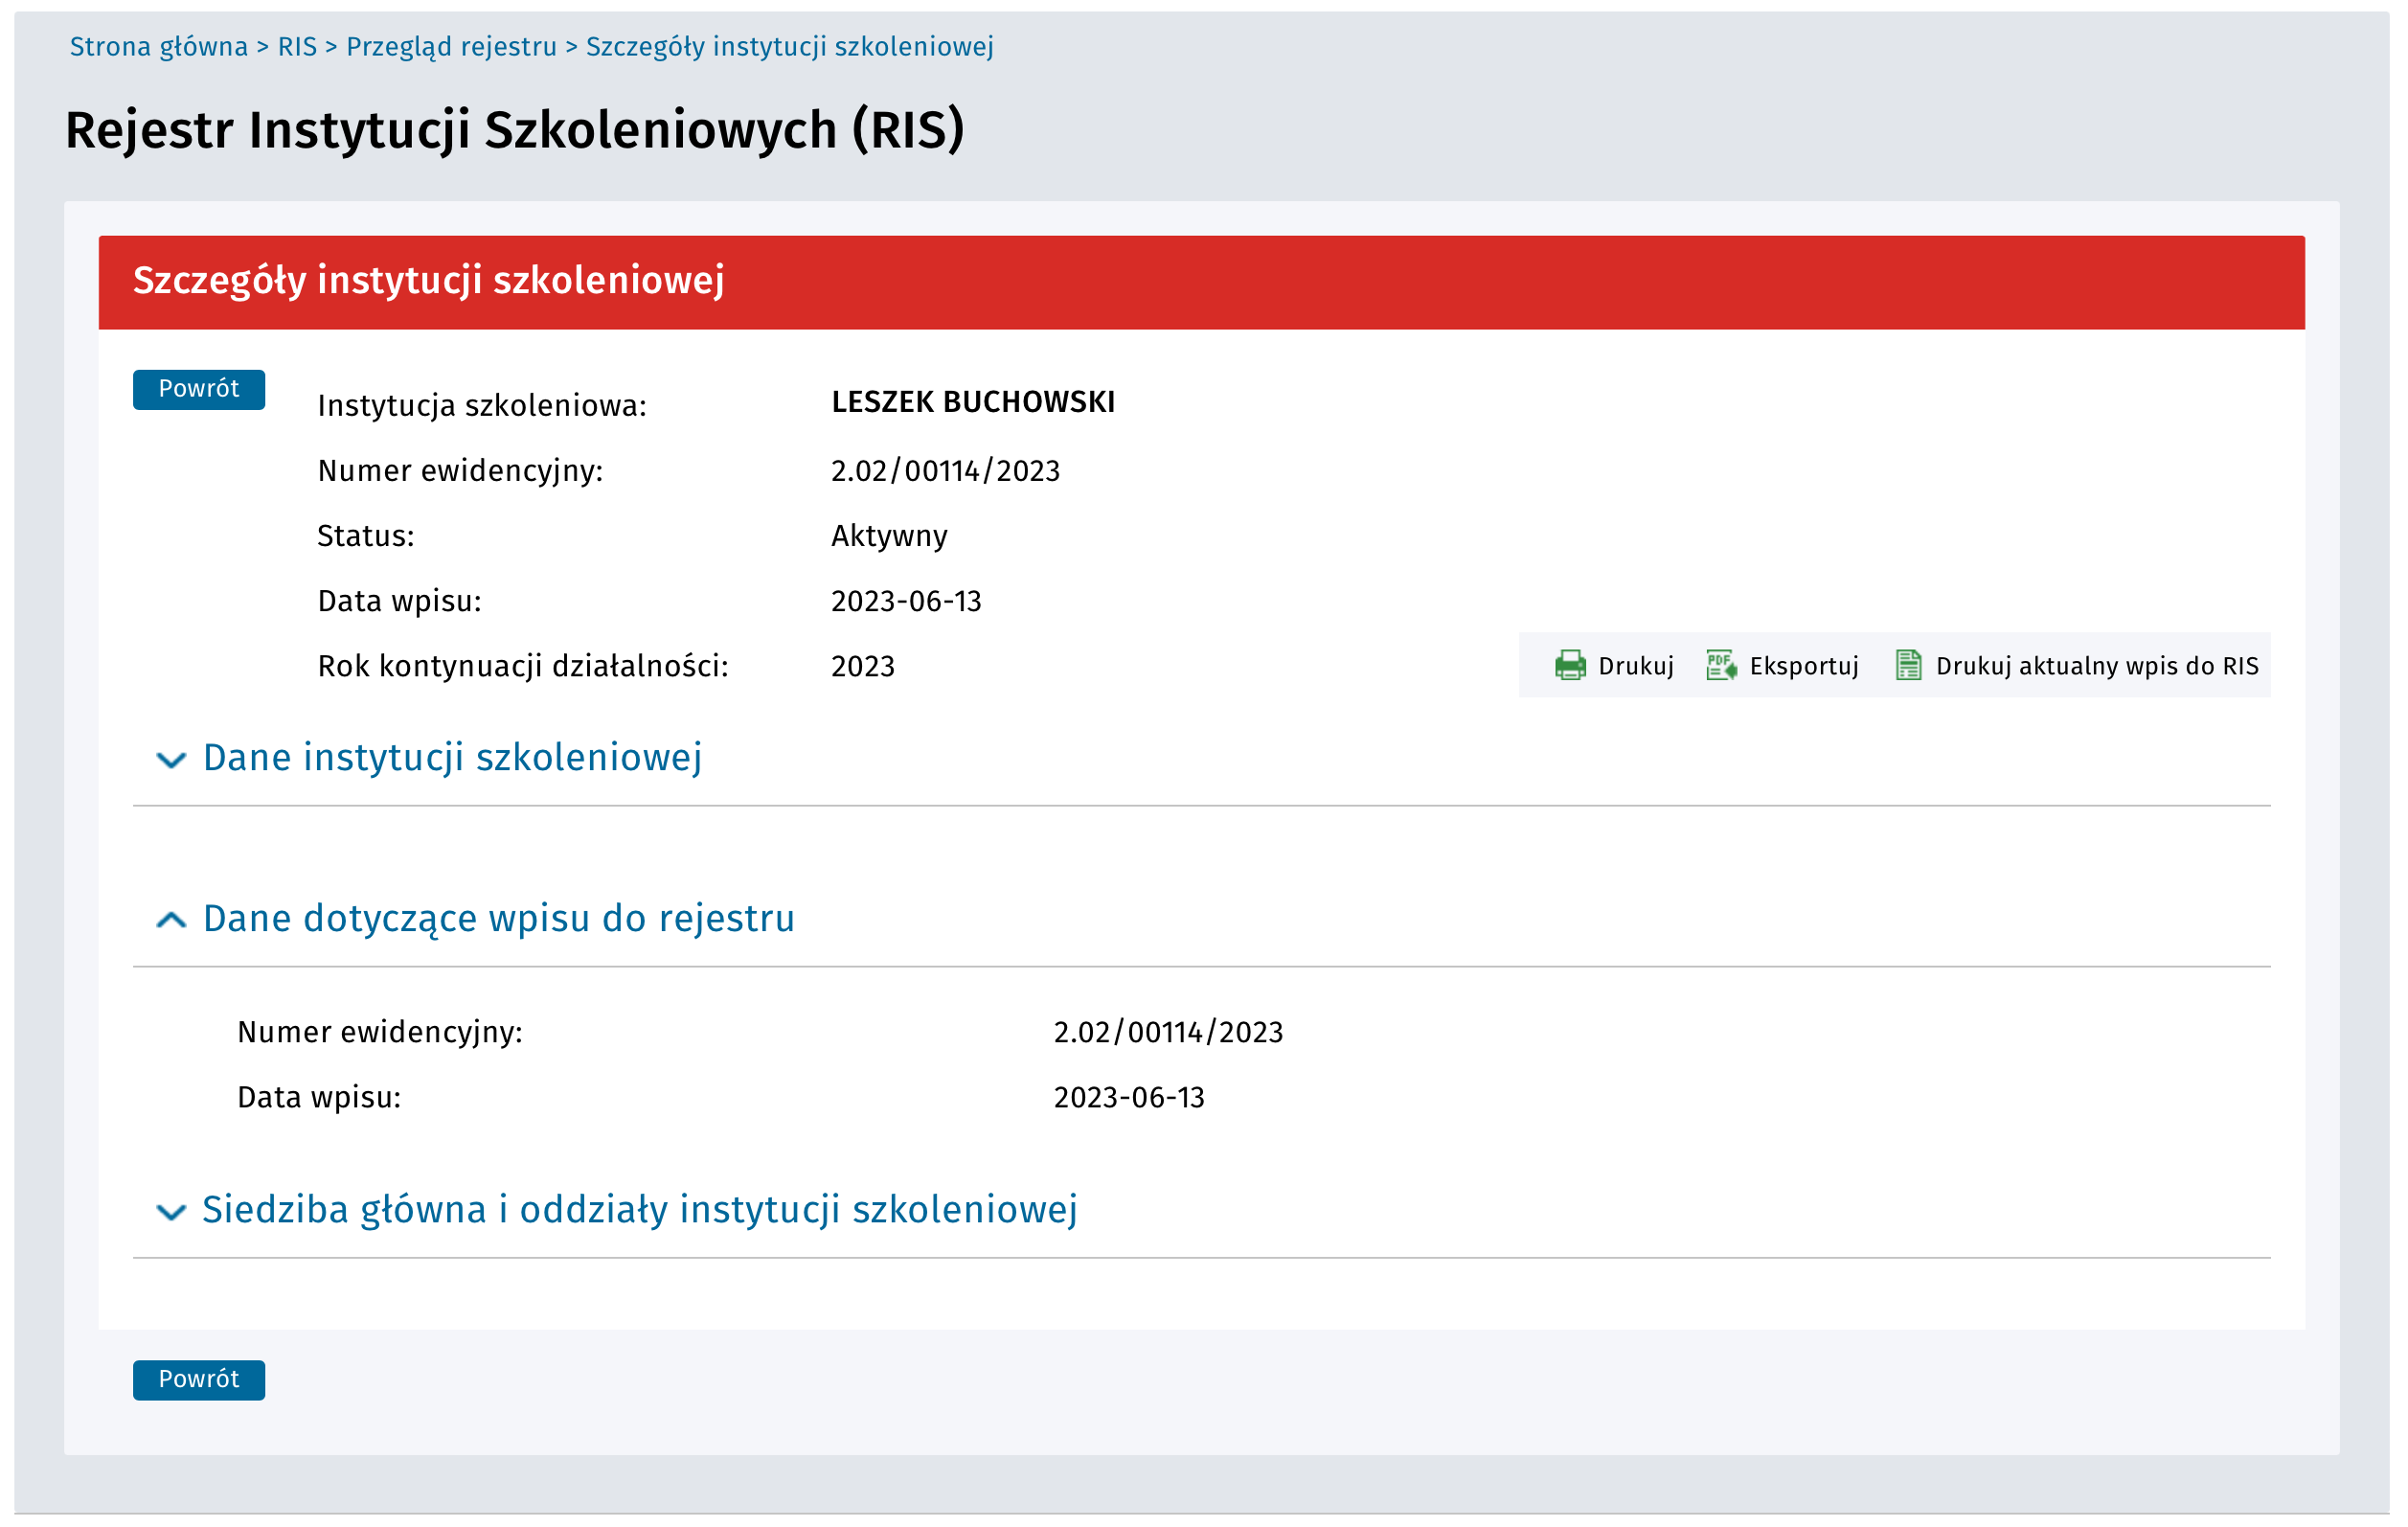The image size is (2408, 1527).
Task: Click the status value Aktywny
Action: 889,536
